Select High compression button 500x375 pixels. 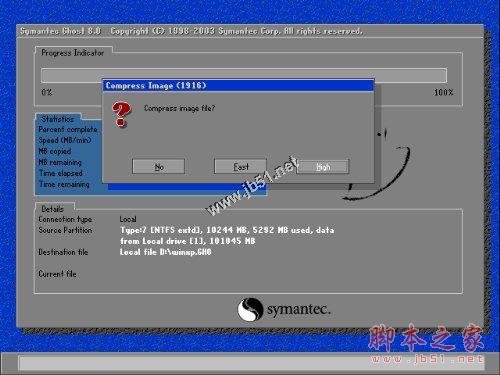click(x=323, y=166)
